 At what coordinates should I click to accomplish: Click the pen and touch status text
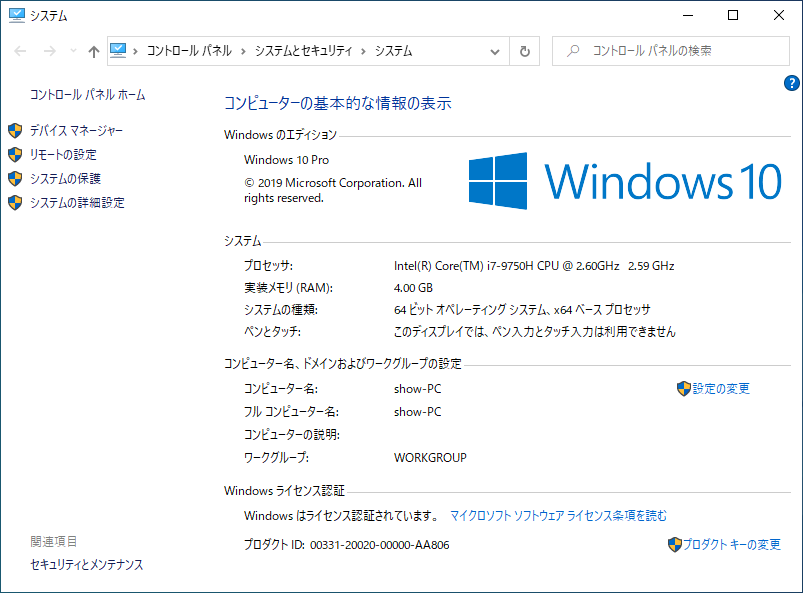click(535, 332)
